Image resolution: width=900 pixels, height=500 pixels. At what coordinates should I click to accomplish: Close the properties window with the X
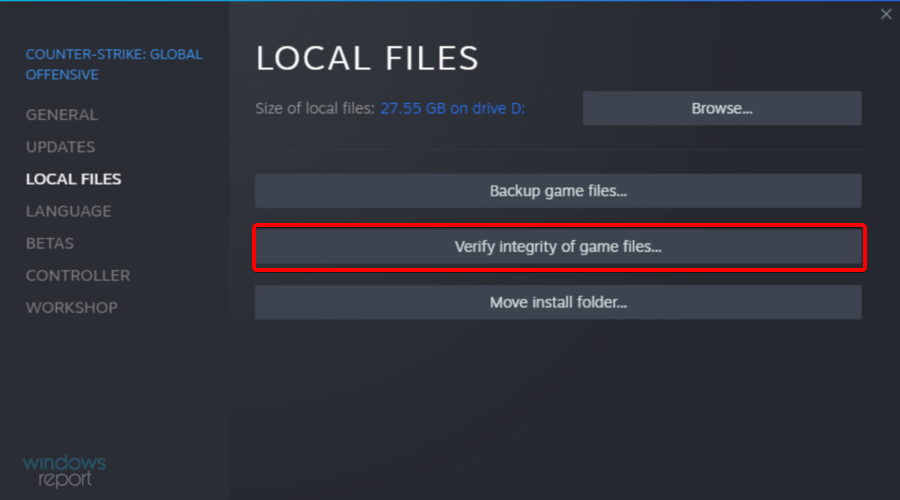885,14
